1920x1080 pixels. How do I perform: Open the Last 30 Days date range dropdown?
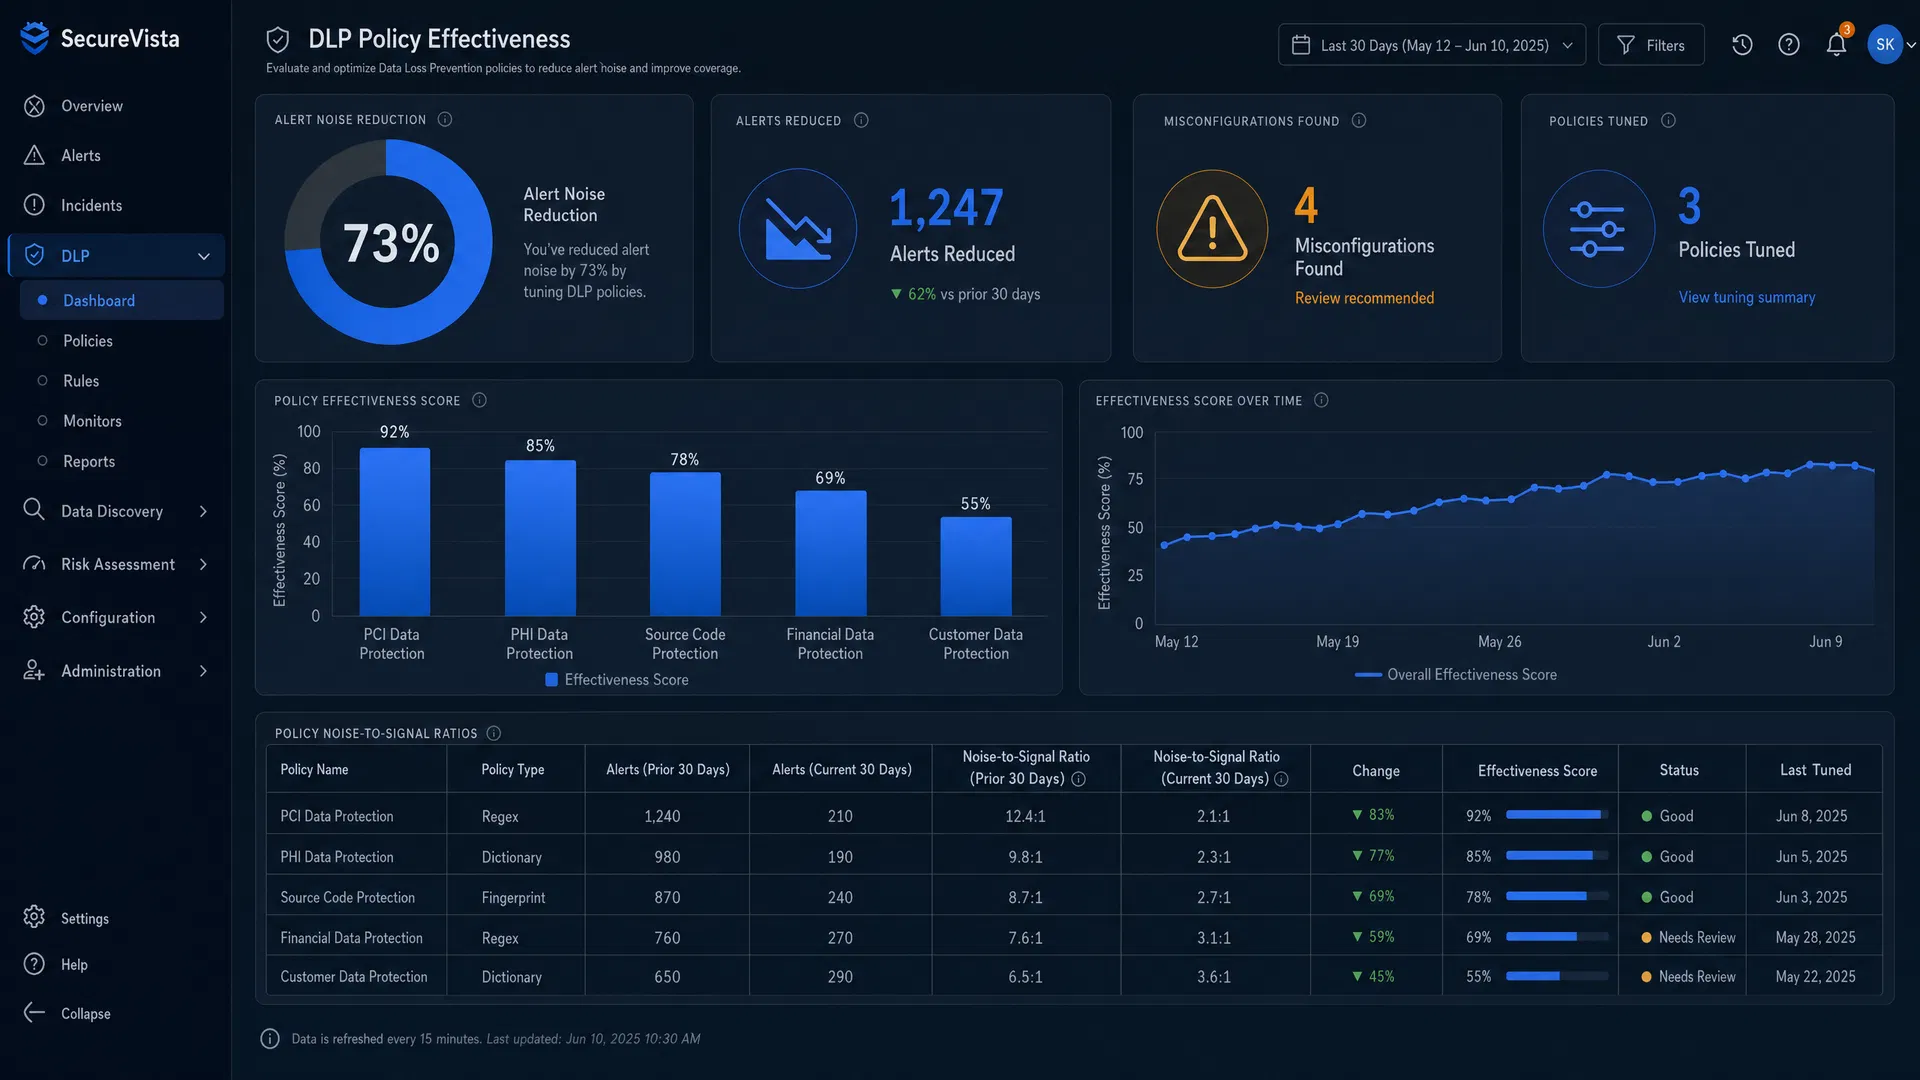[x=1432, y=44]
